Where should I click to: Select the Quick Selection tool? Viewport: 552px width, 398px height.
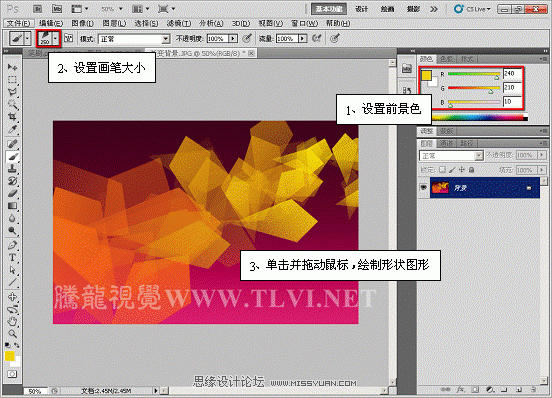click(12, 105)
